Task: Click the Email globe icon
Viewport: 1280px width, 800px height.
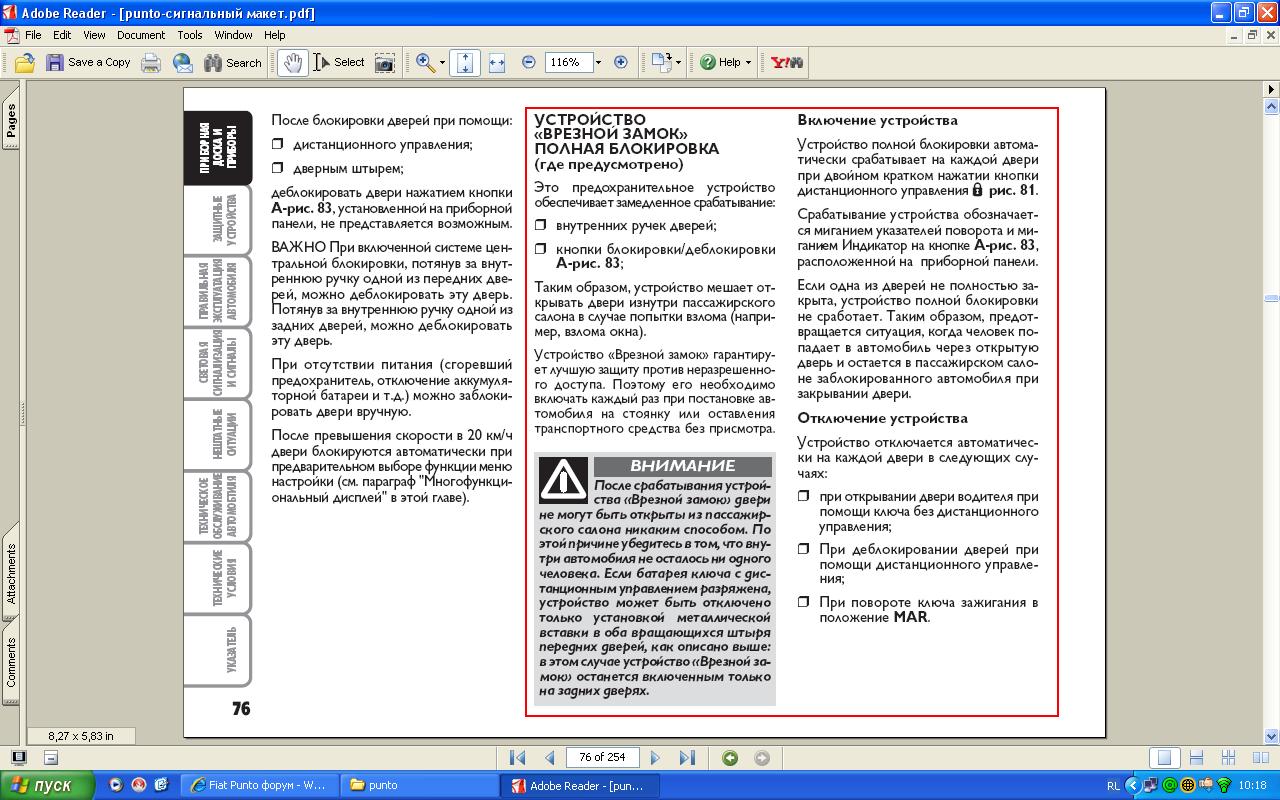Action: [183, 62]
